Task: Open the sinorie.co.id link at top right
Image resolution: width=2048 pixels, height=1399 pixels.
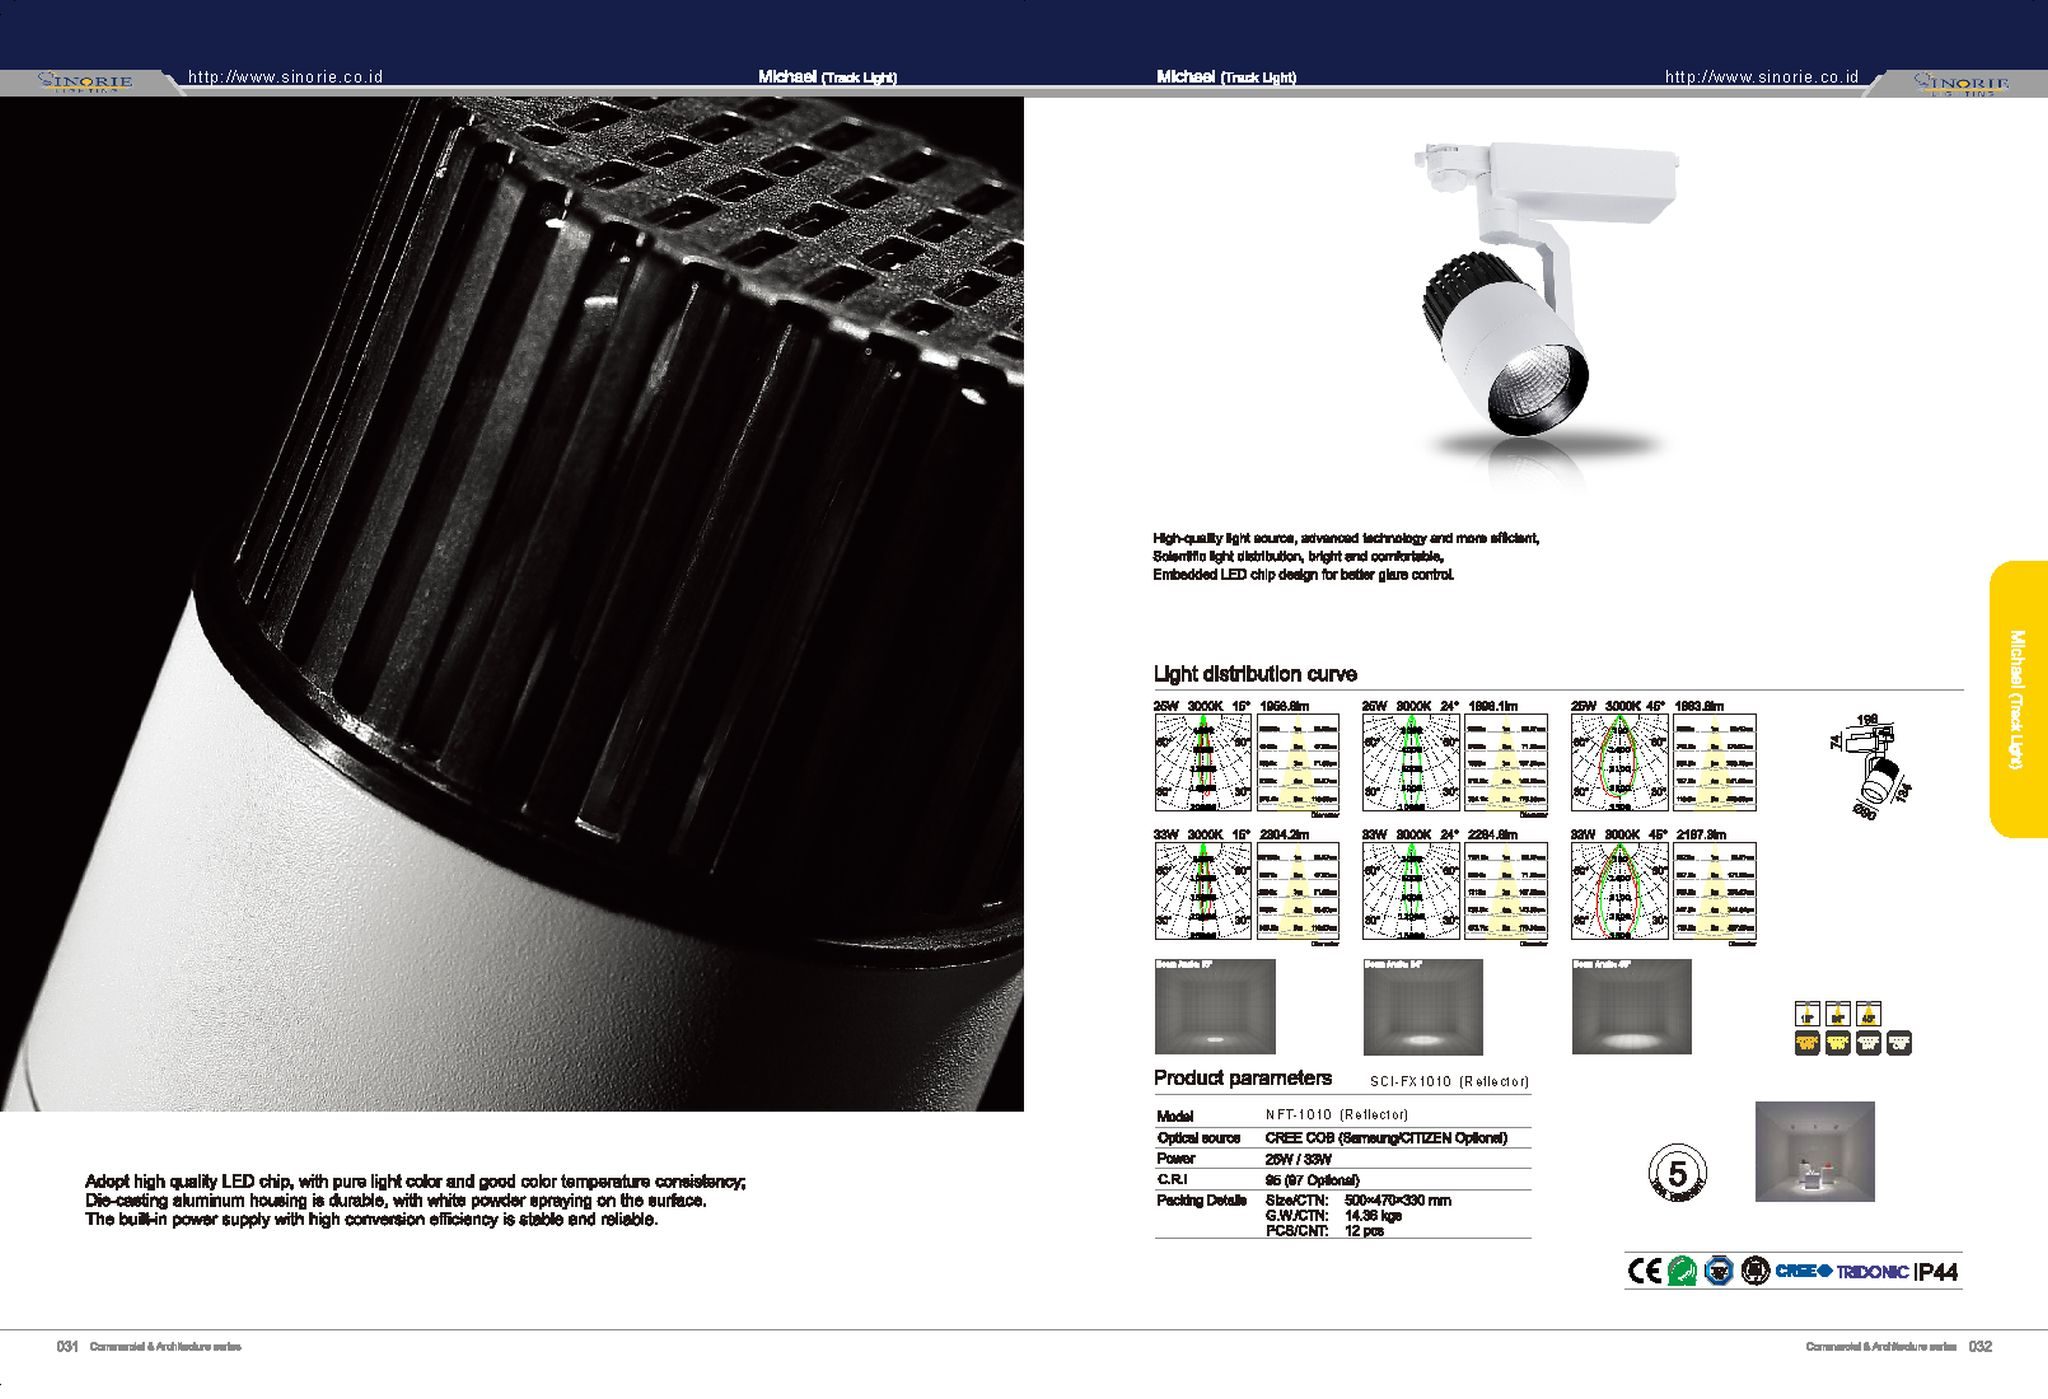Action: coord(1761,77)
